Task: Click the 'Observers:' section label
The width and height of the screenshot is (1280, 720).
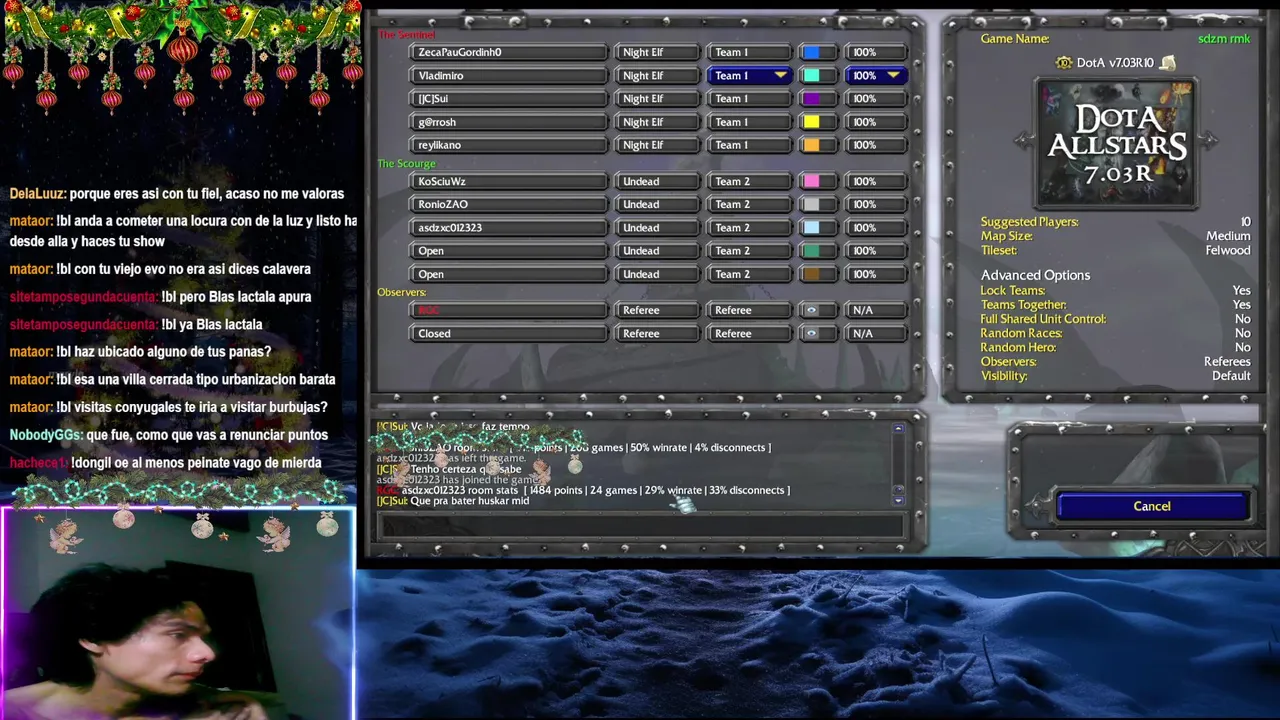Action: click(402, 292)
